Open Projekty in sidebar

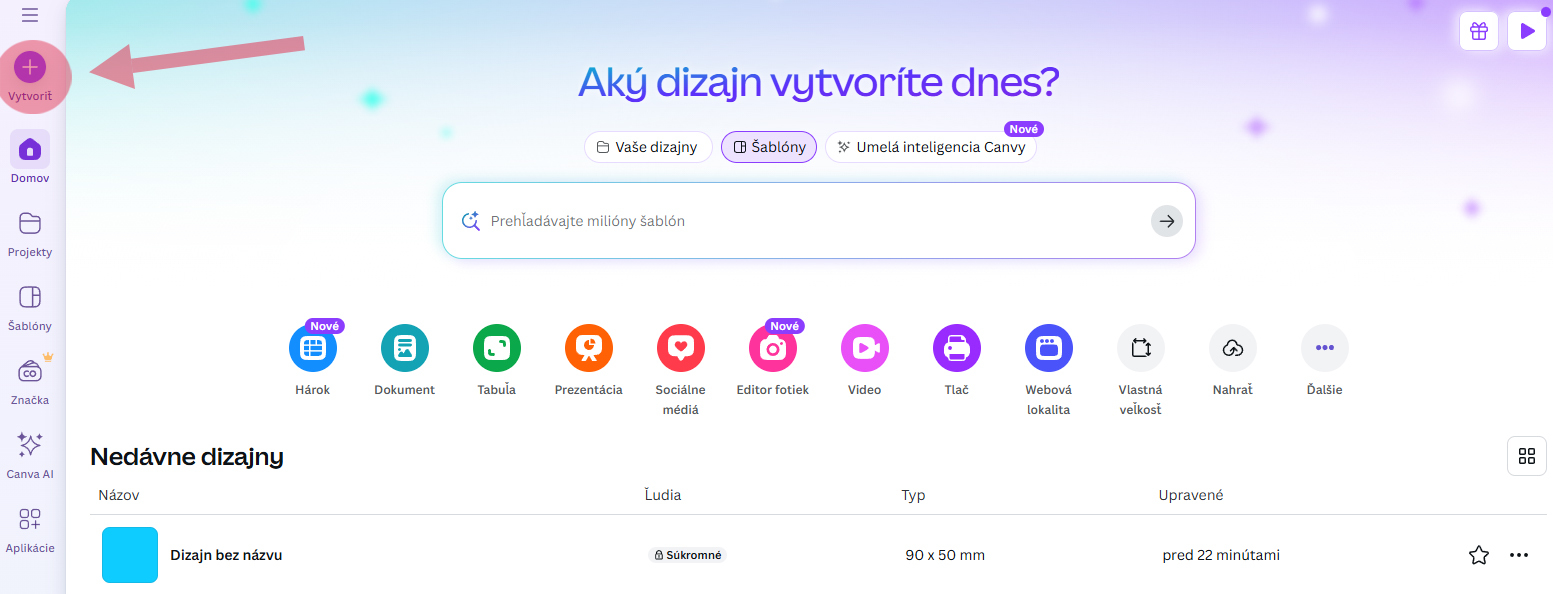coord(30,232)
